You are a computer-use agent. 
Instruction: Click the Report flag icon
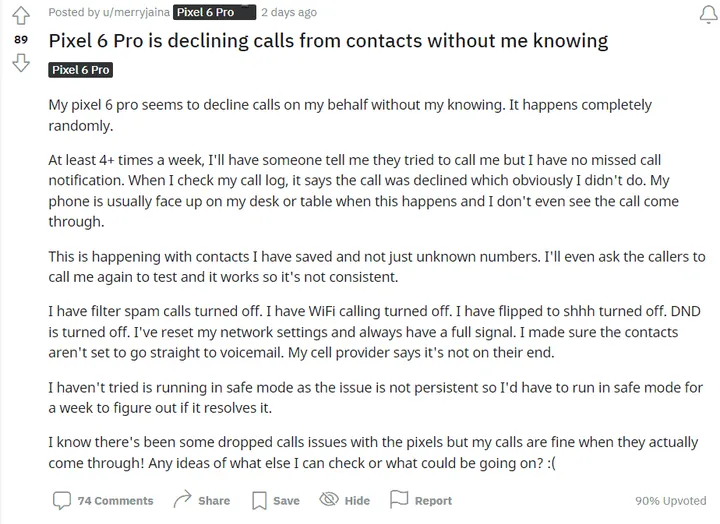coord(399,500)
